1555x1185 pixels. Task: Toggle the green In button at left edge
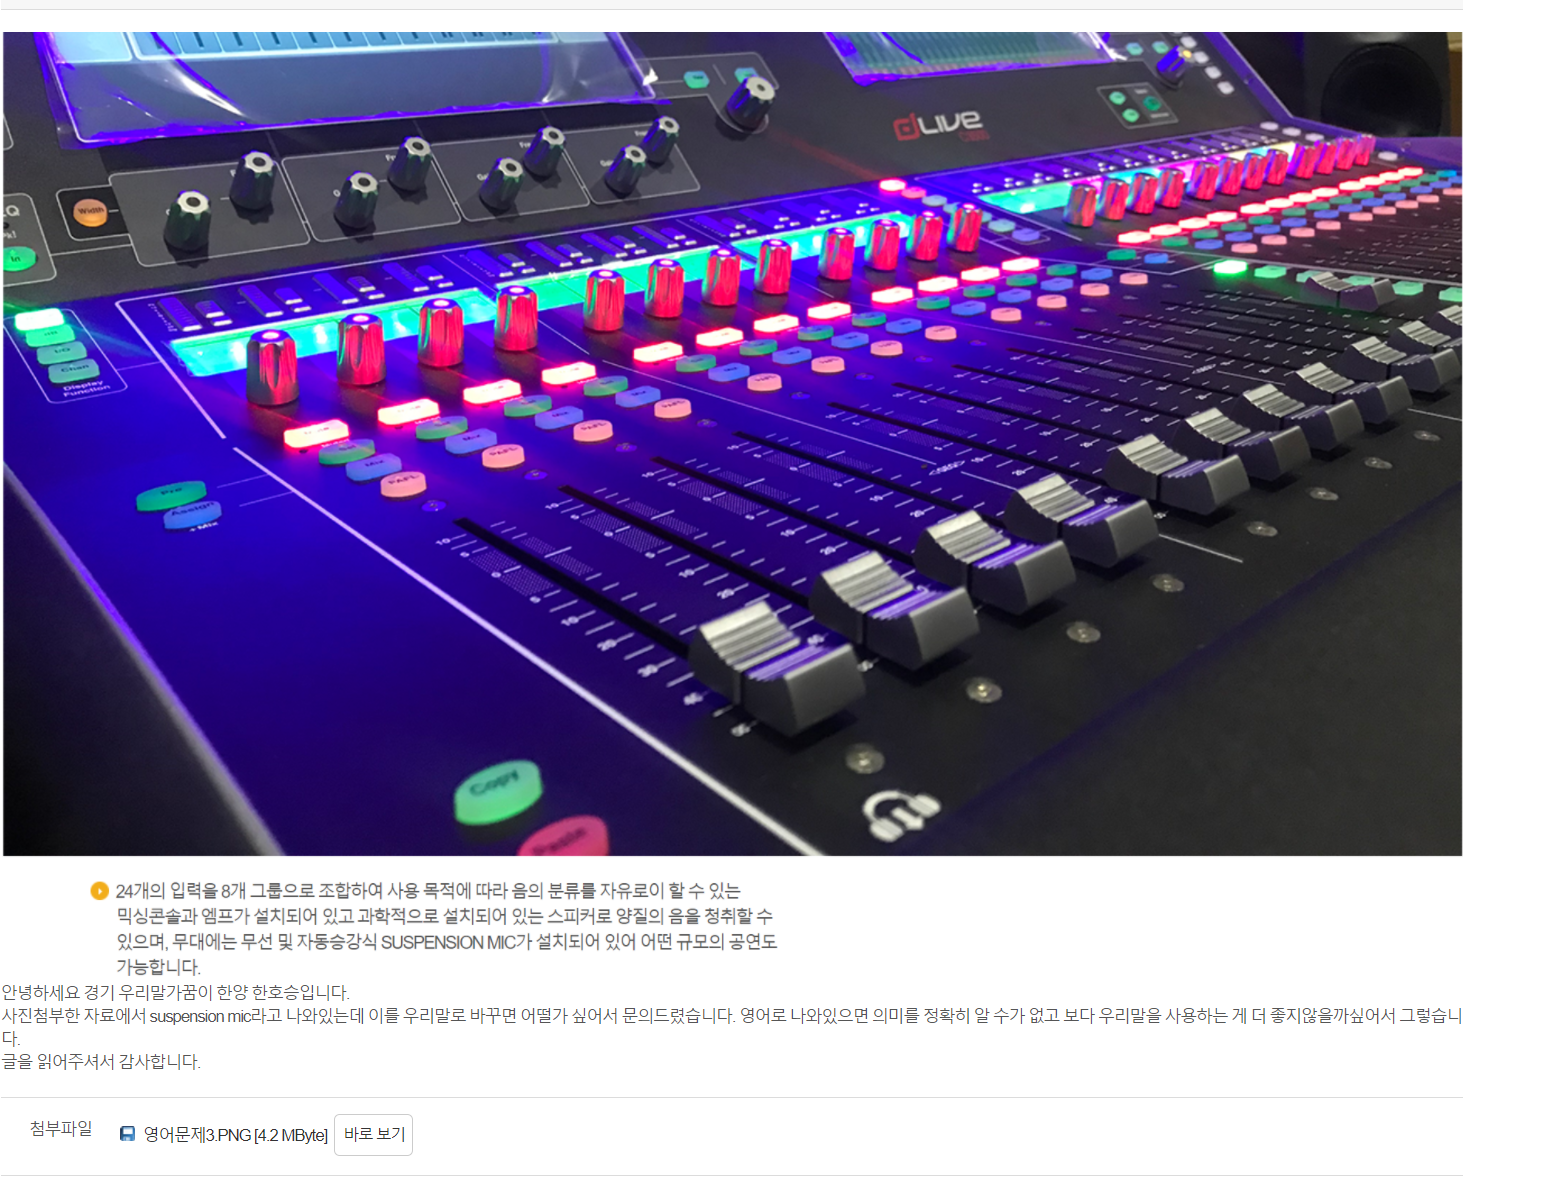17,258
